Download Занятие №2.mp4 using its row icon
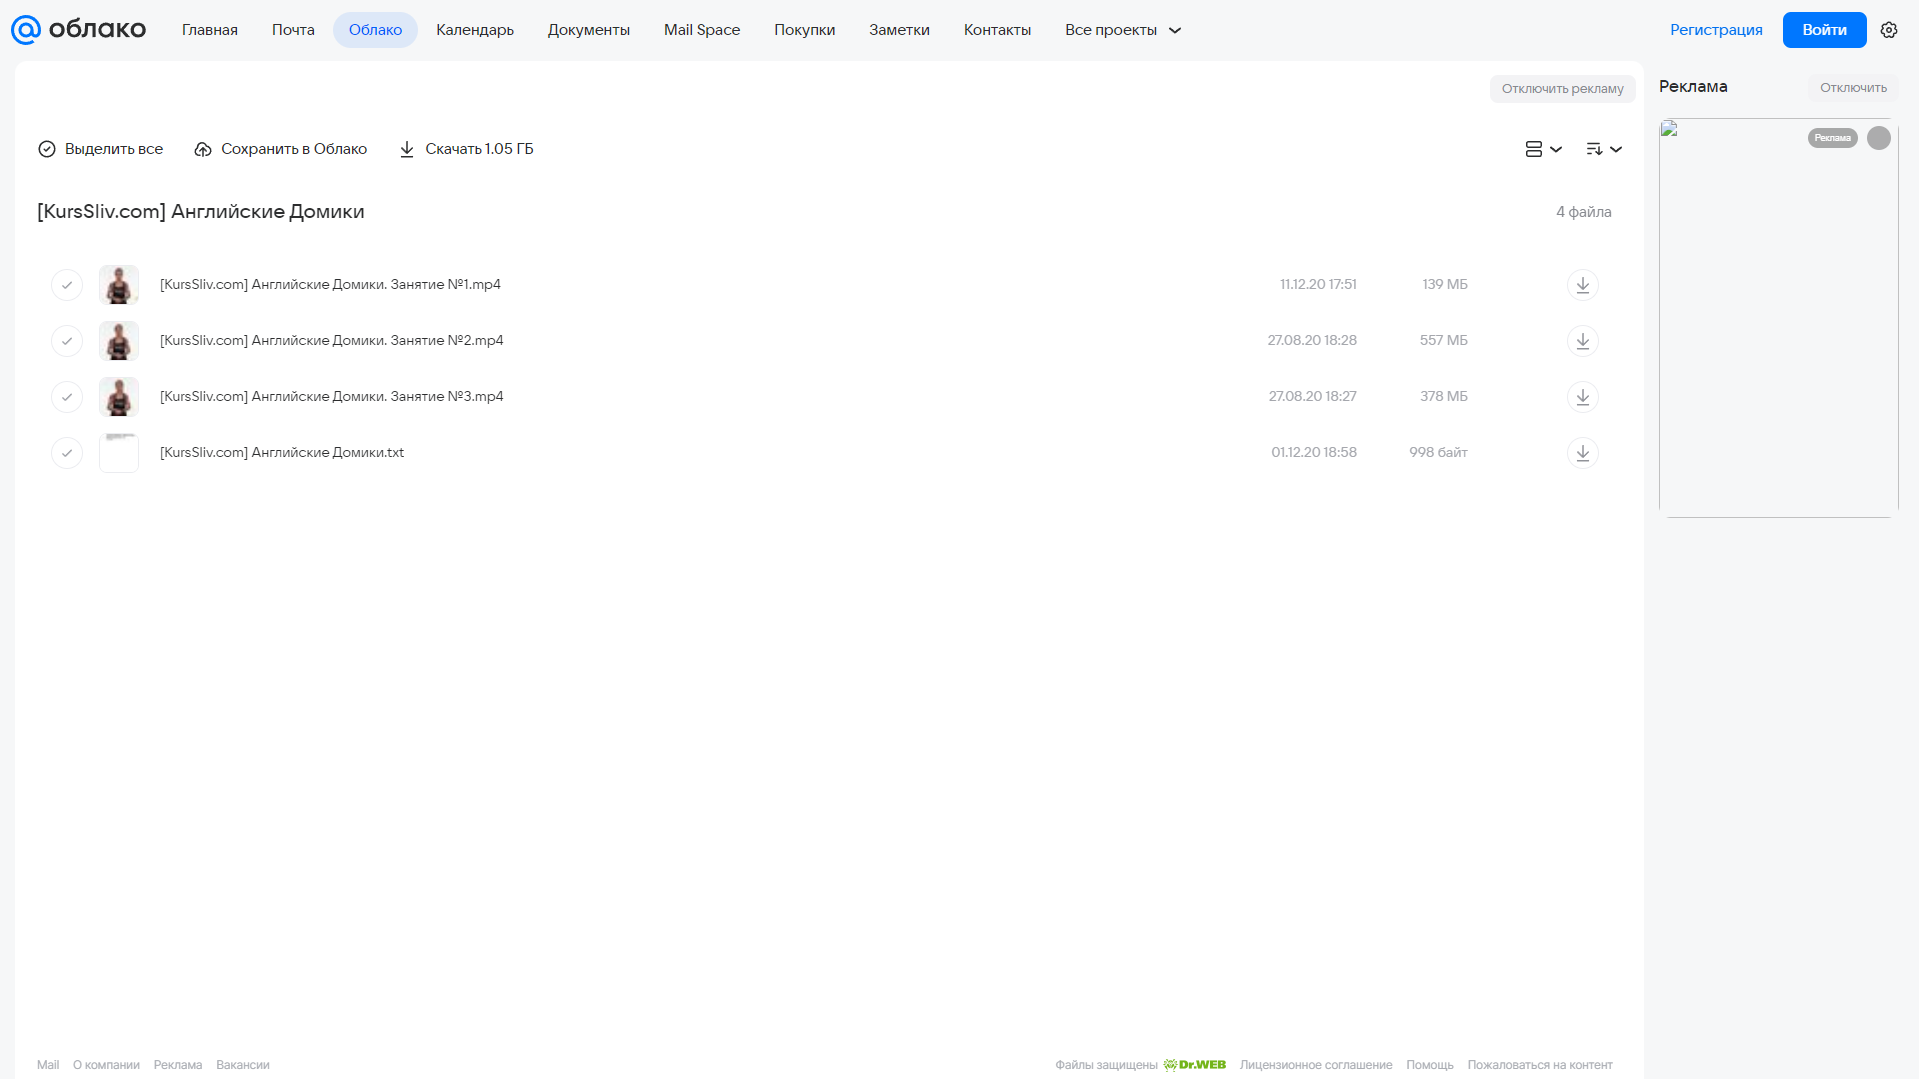The width and height of the screenshot is (1919, 1079). [1582, 341]
